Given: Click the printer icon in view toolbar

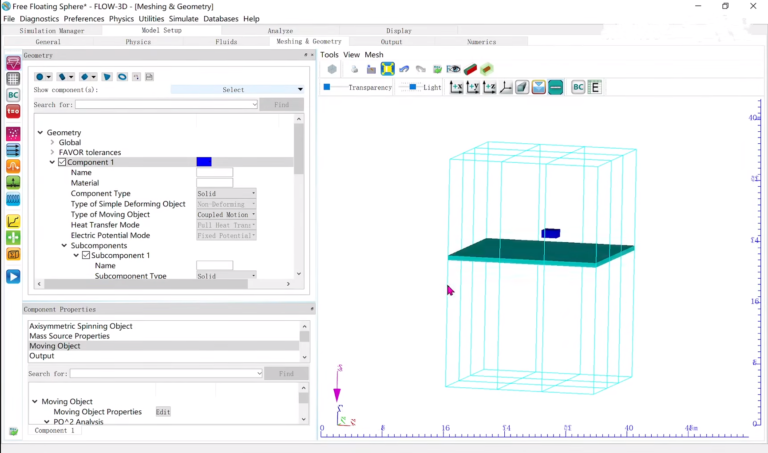Looking at the screenshot, I should (354, 69).
